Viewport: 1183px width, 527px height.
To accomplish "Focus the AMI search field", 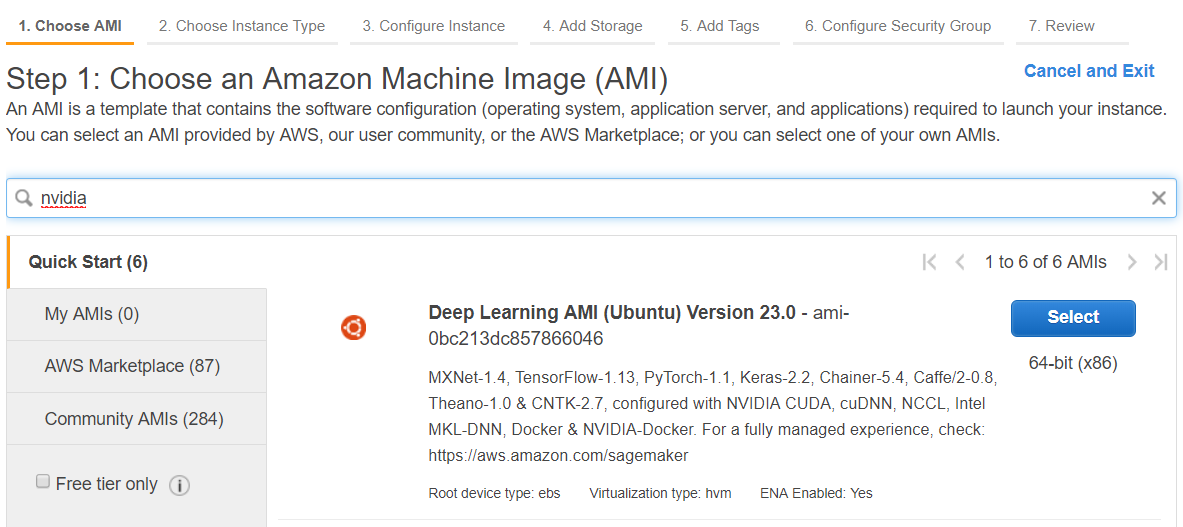I will [591, 198].
